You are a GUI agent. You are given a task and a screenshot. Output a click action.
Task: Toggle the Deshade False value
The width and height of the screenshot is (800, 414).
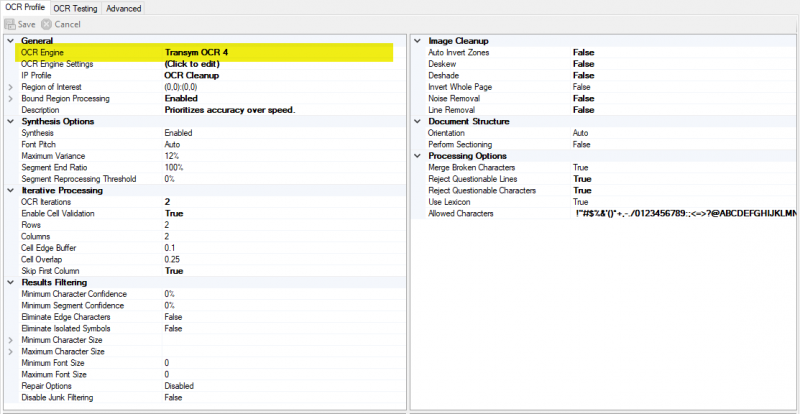583,76
